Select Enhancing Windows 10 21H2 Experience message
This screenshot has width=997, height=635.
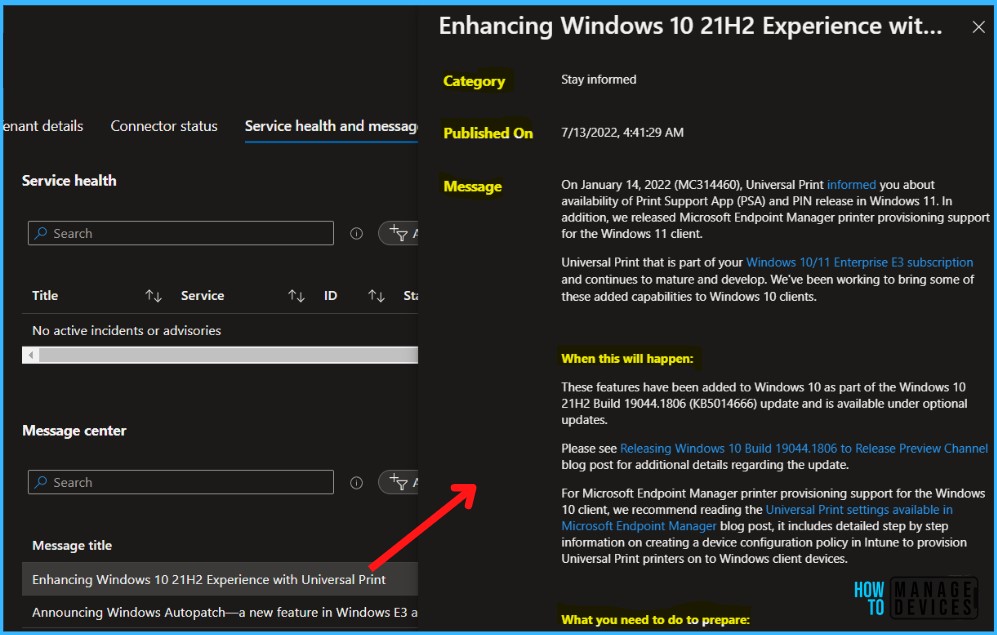coord(219,579)
